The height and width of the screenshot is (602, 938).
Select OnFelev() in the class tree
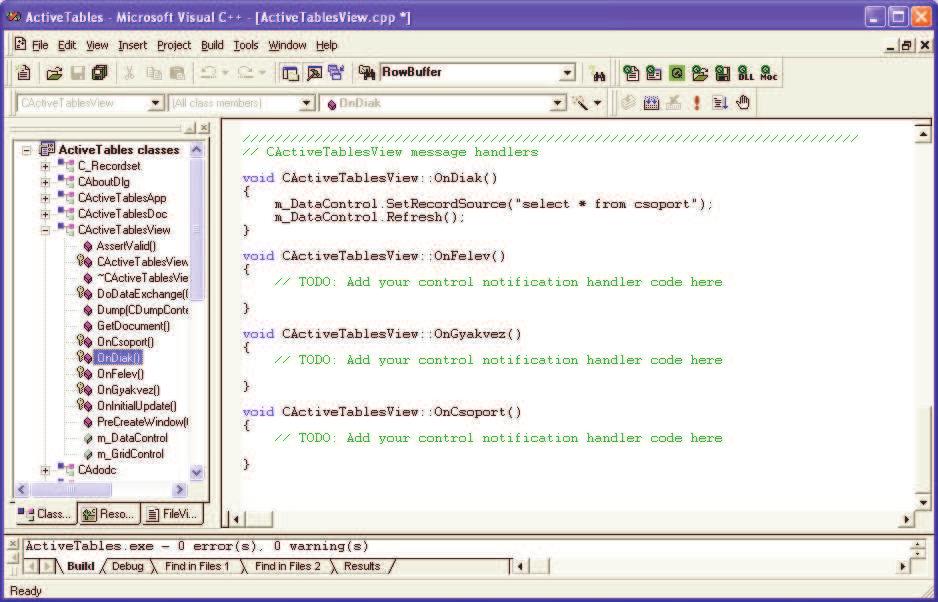click(120, 374)
